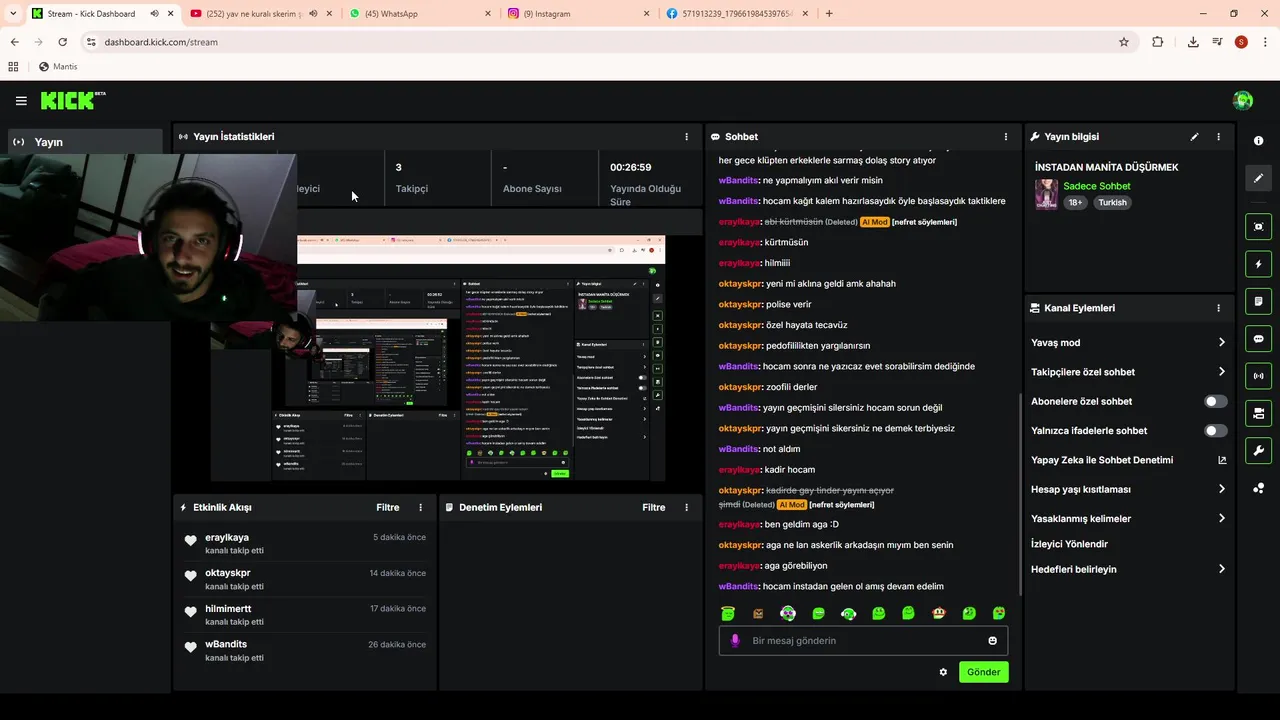Open a new browser tab

click(829, 14)
